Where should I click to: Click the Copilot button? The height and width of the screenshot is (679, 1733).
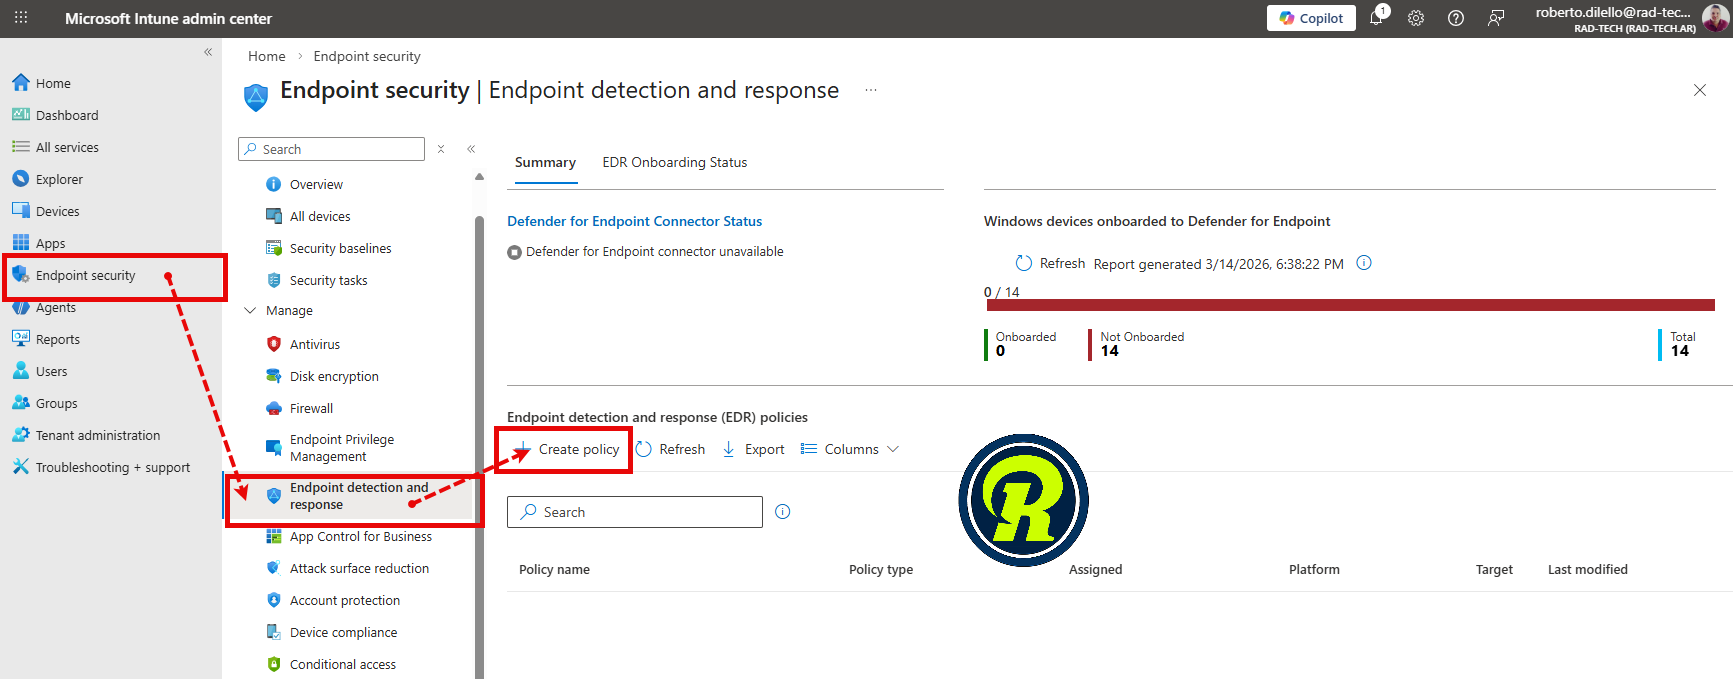pyautogui.click(x=1311, y=18)
